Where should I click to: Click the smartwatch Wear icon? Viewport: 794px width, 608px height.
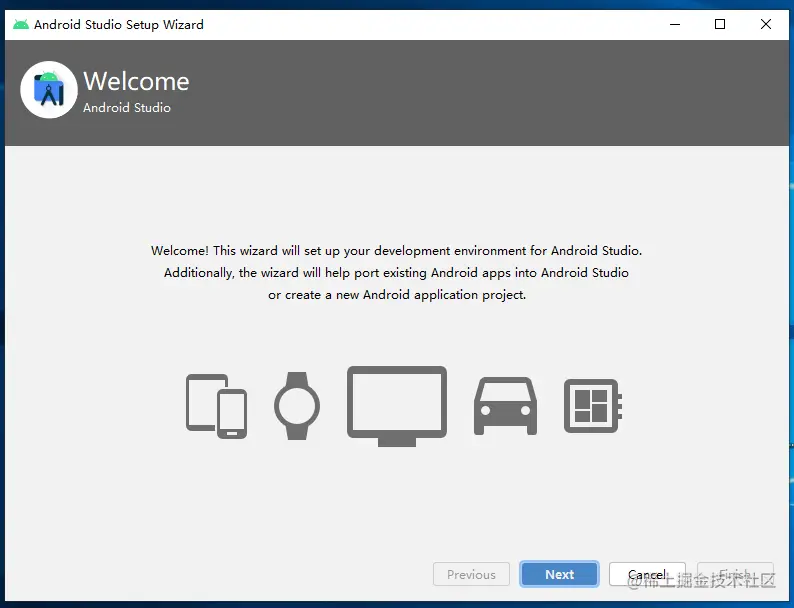297,406
